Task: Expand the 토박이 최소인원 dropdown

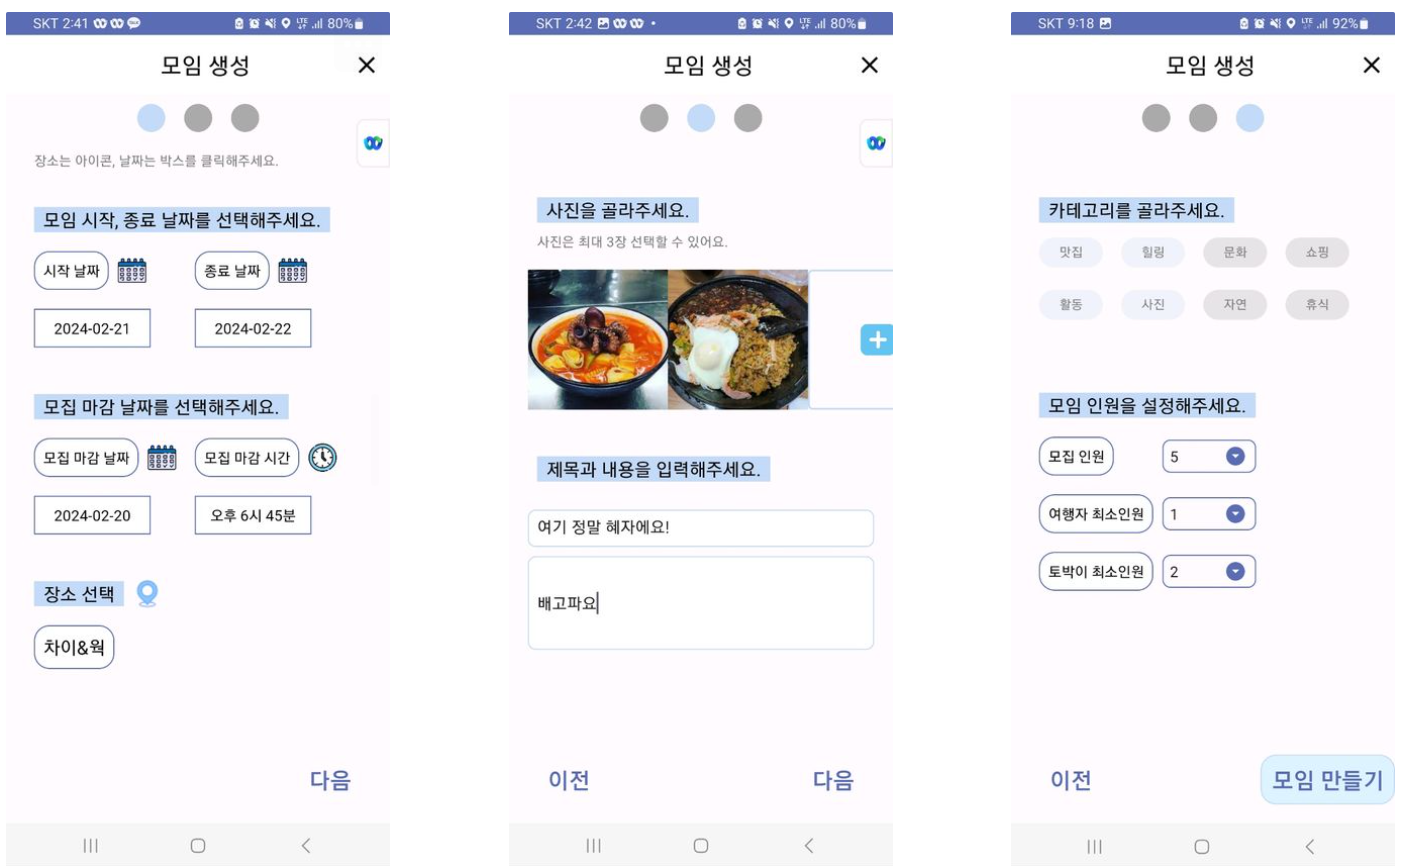Action: 1209,572
